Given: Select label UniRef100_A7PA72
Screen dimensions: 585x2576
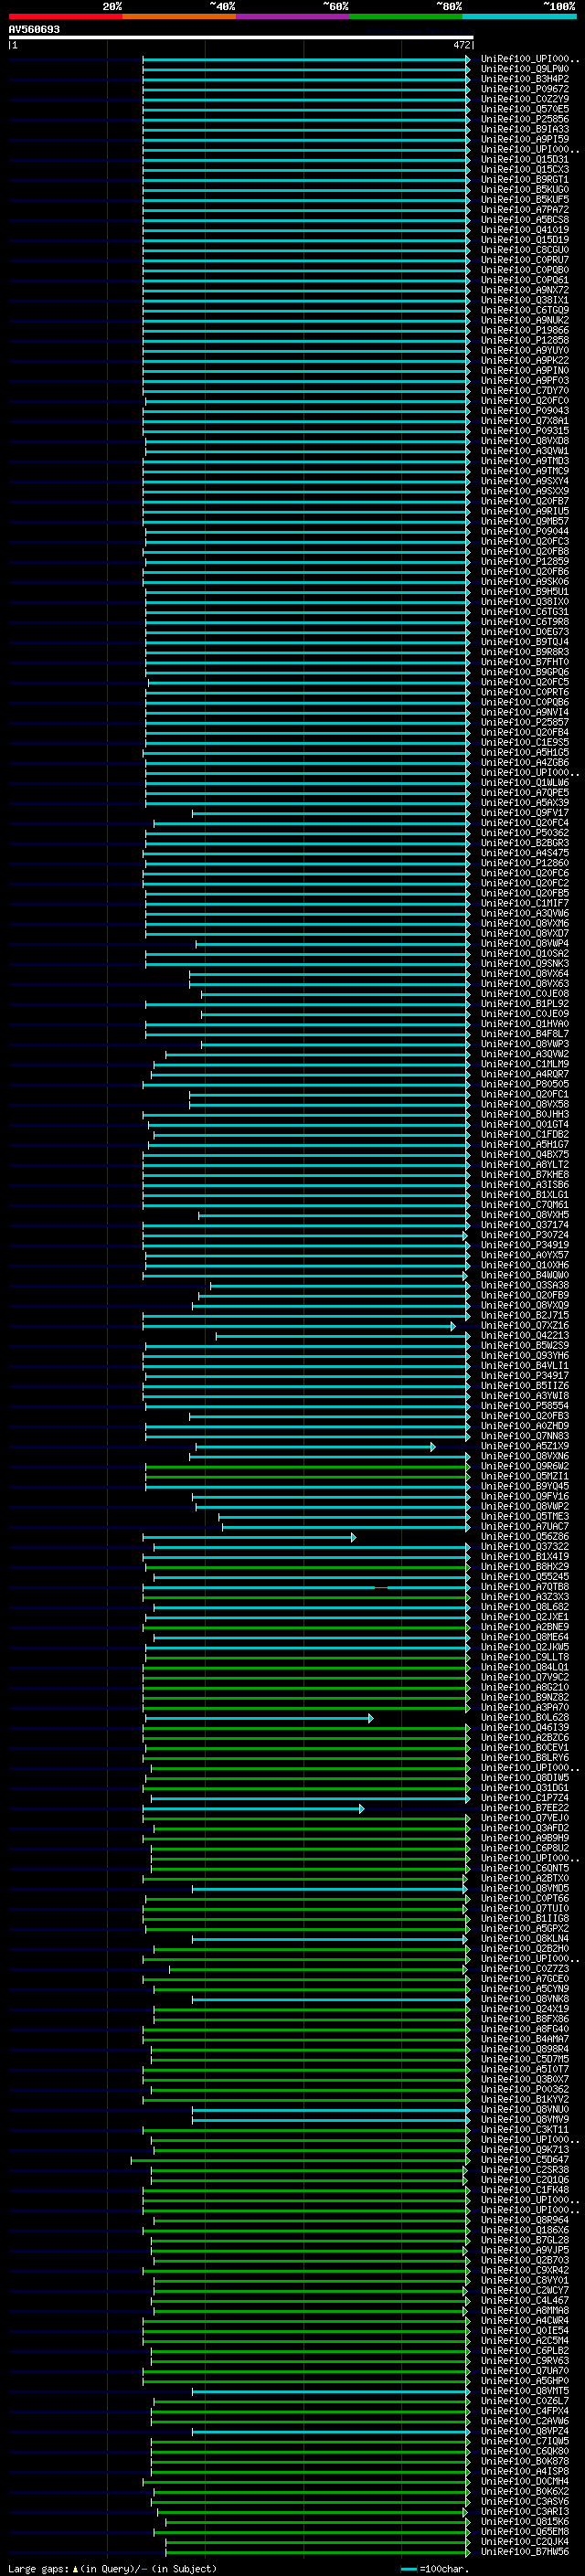Looking at the screenshot, I should [x=525, y=209].
